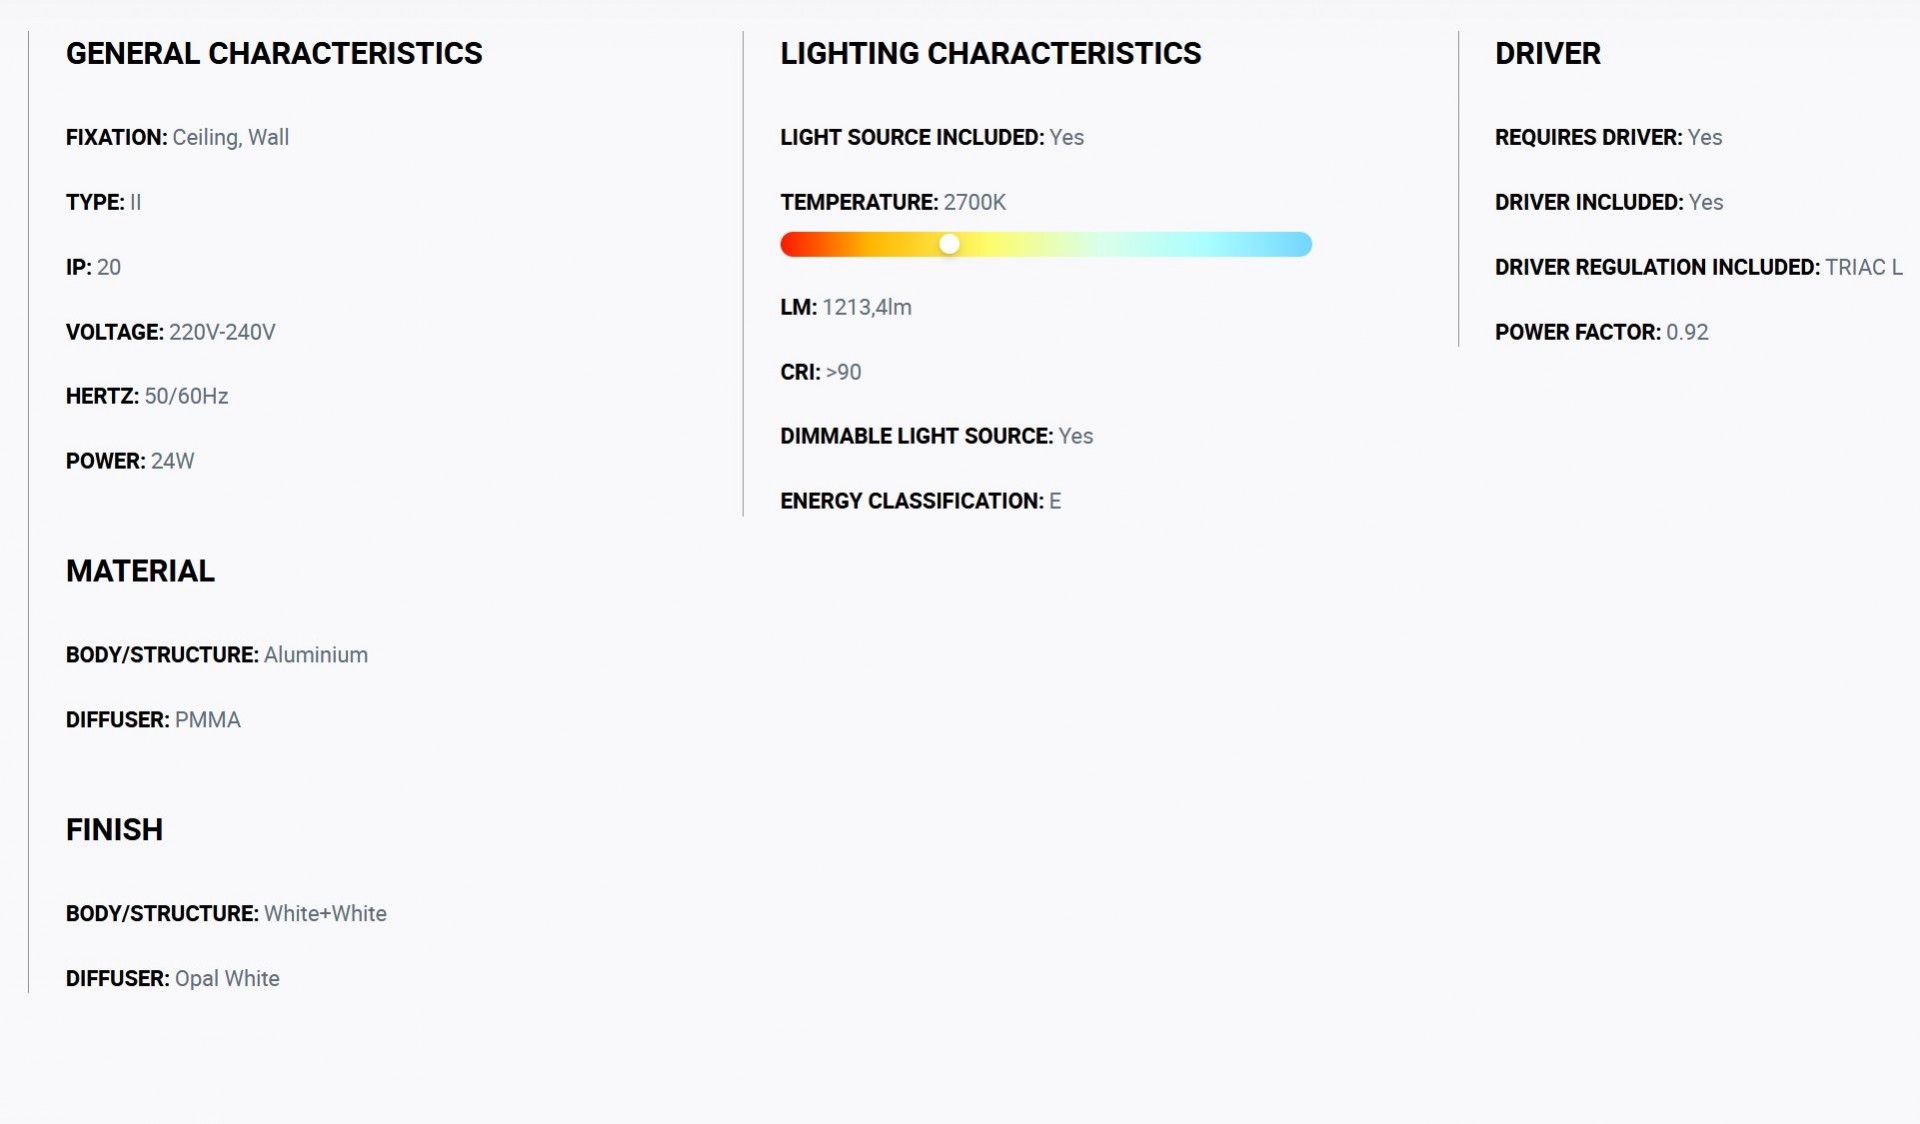This screenshot has width=1920, height=1124.
Task: Select the Power 24W entry
Action: 130,461
